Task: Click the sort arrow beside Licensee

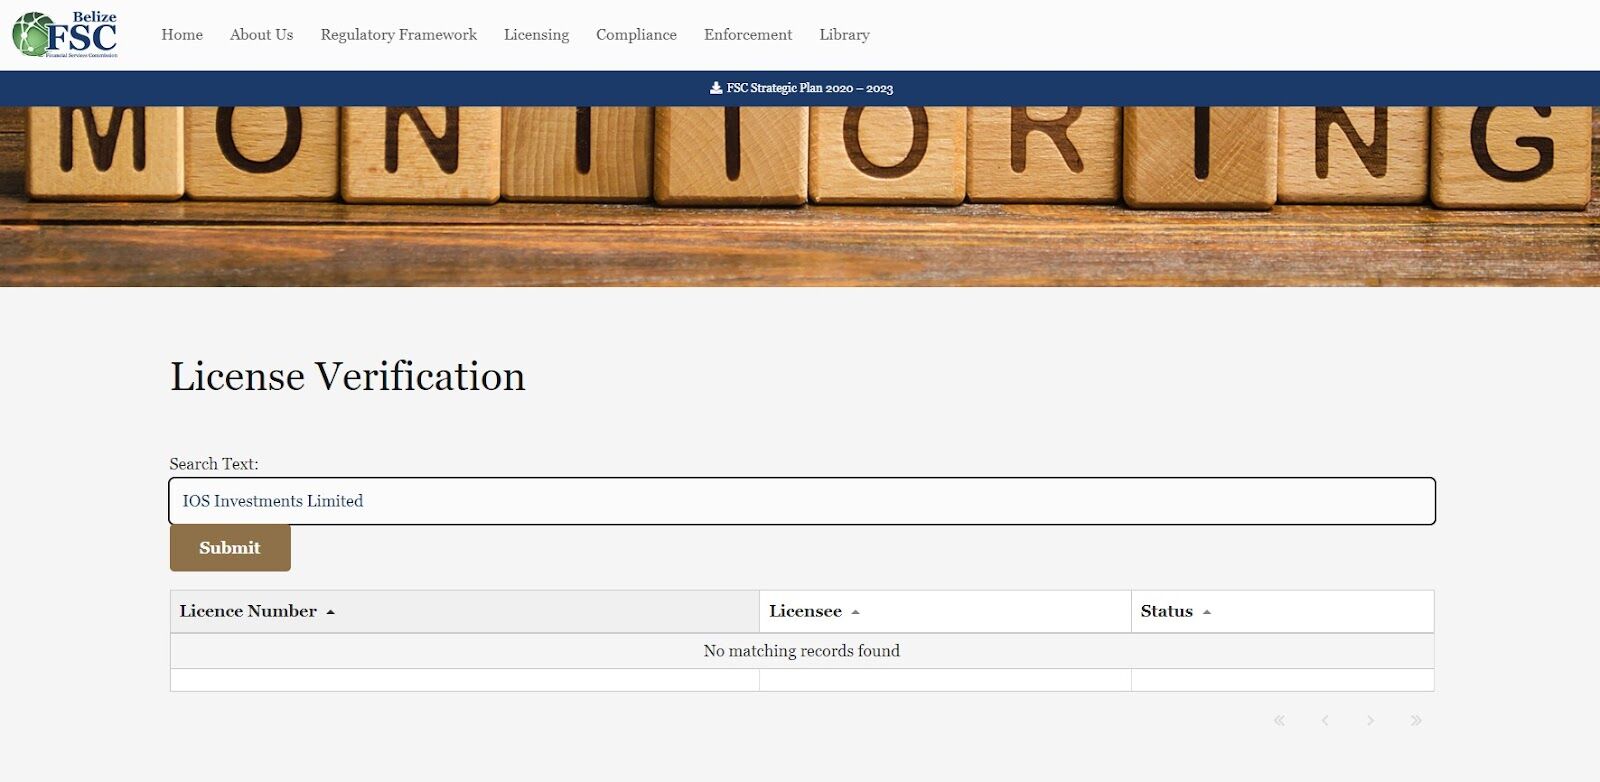Action: [855, 612]
